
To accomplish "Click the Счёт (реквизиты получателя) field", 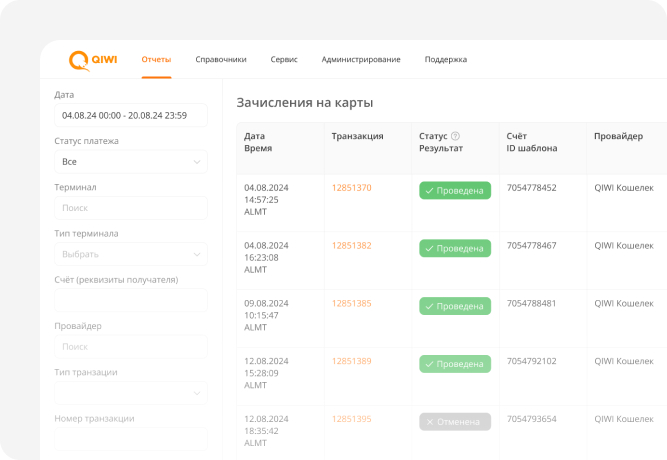I will [130, 300].
